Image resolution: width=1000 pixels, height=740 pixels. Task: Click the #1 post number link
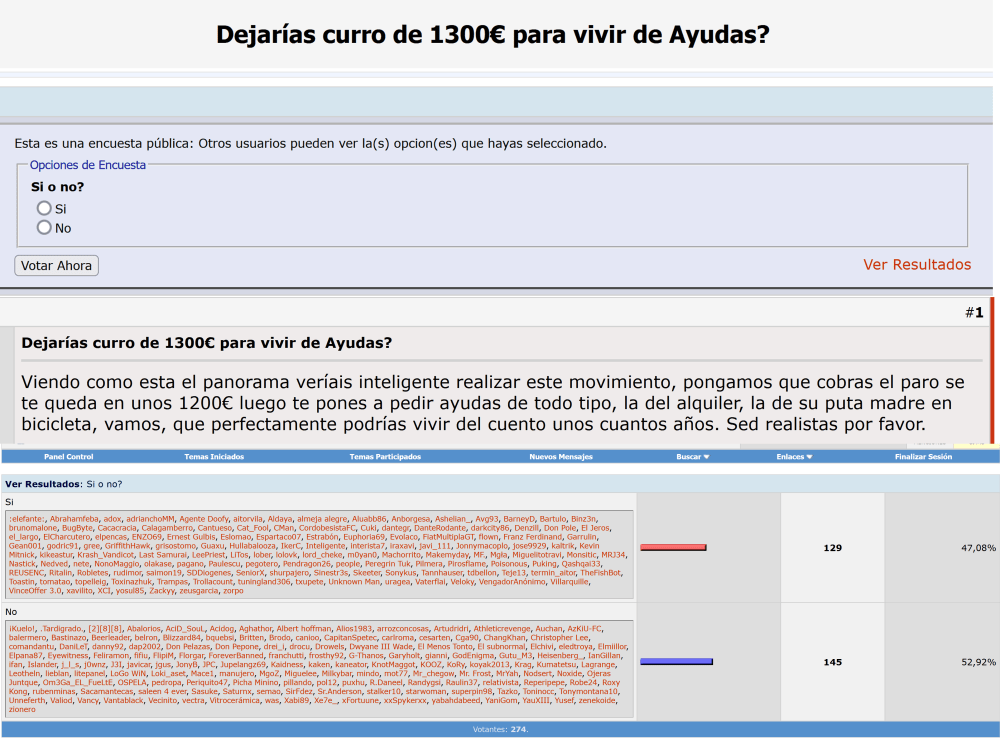(974, 313)
